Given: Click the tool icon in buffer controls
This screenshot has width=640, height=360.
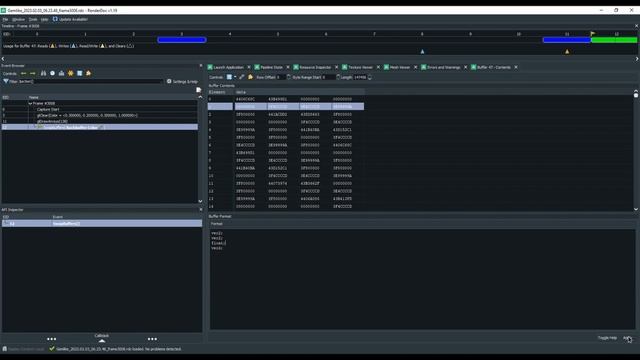Looking at the screenshot, I should 242,77.
